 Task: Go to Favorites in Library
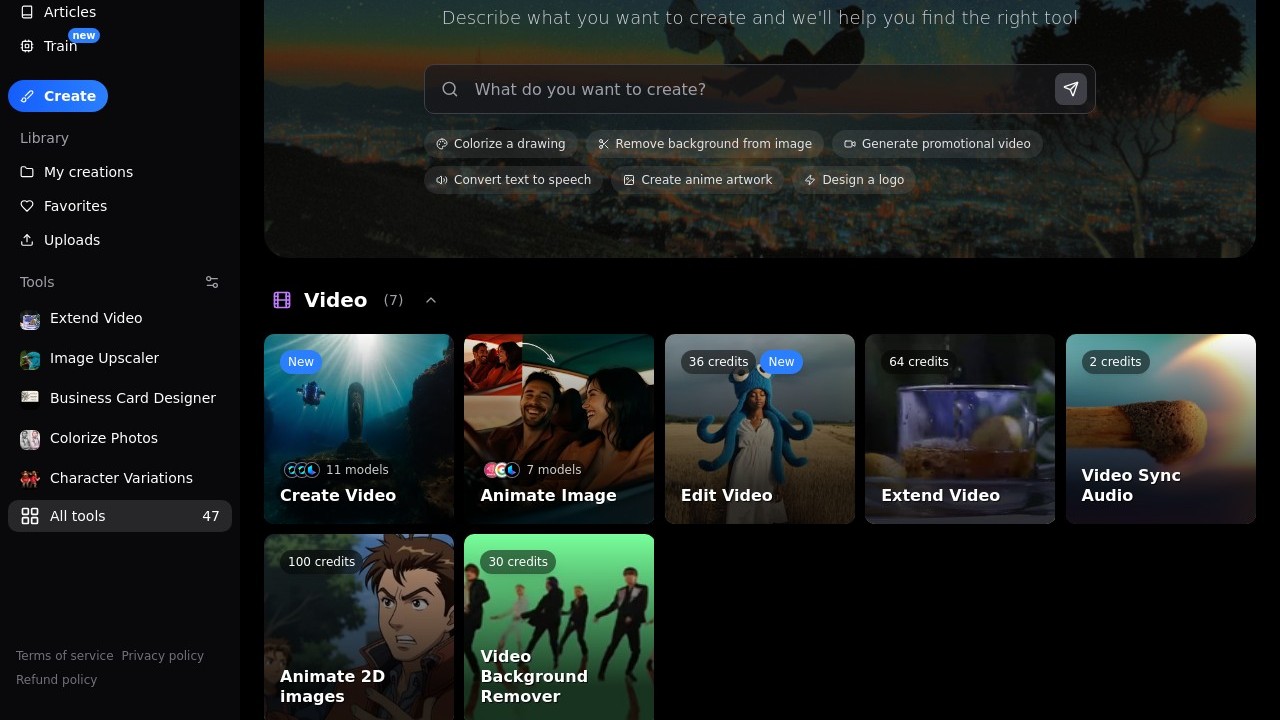(x=75, y=206)
